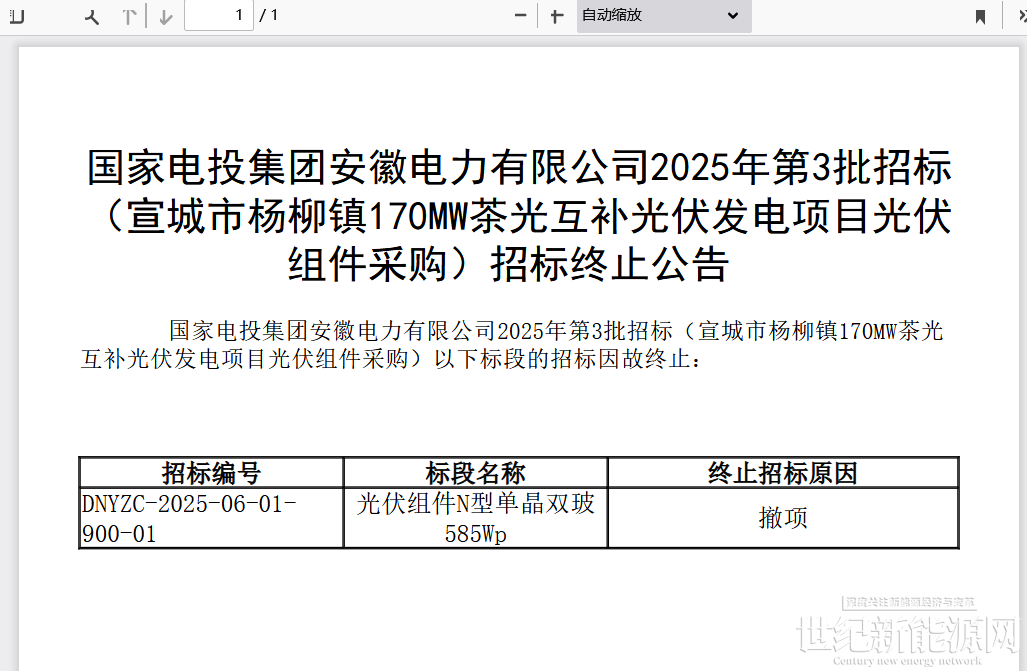Go to next page arrow
The image size is (1027, 671).
coord(166,17)
